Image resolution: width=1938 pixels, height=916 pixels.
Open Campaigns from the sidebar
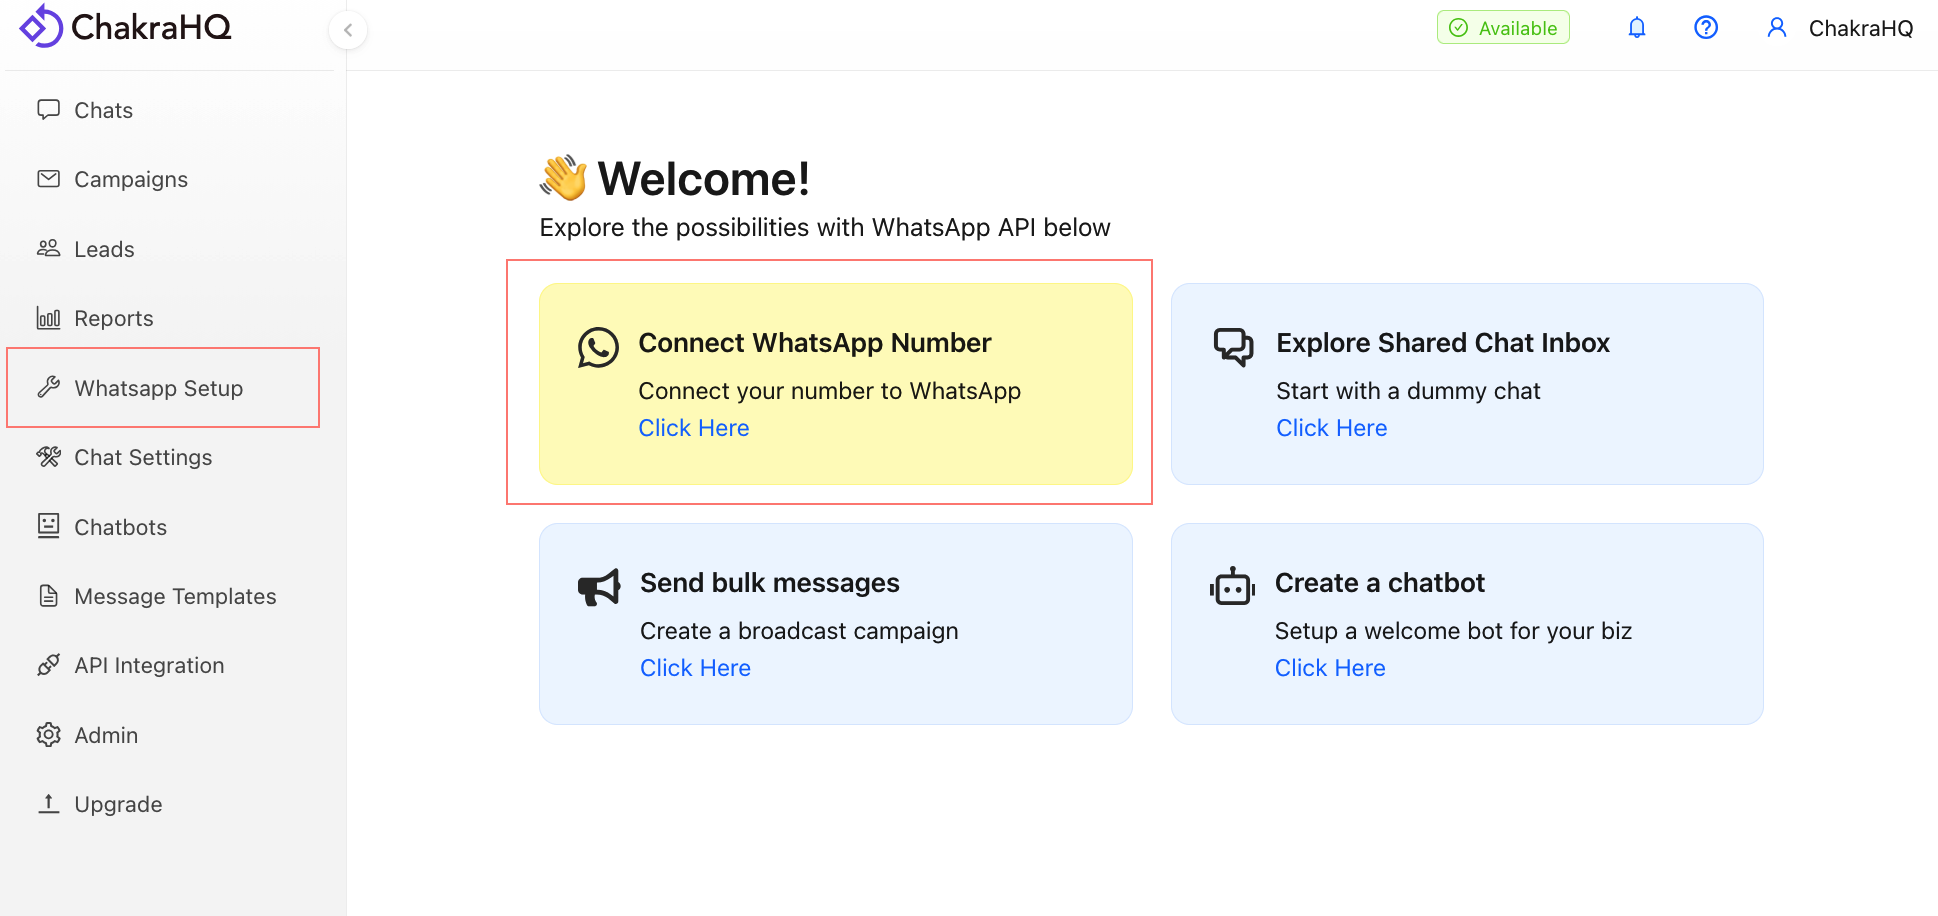(130, 179)
